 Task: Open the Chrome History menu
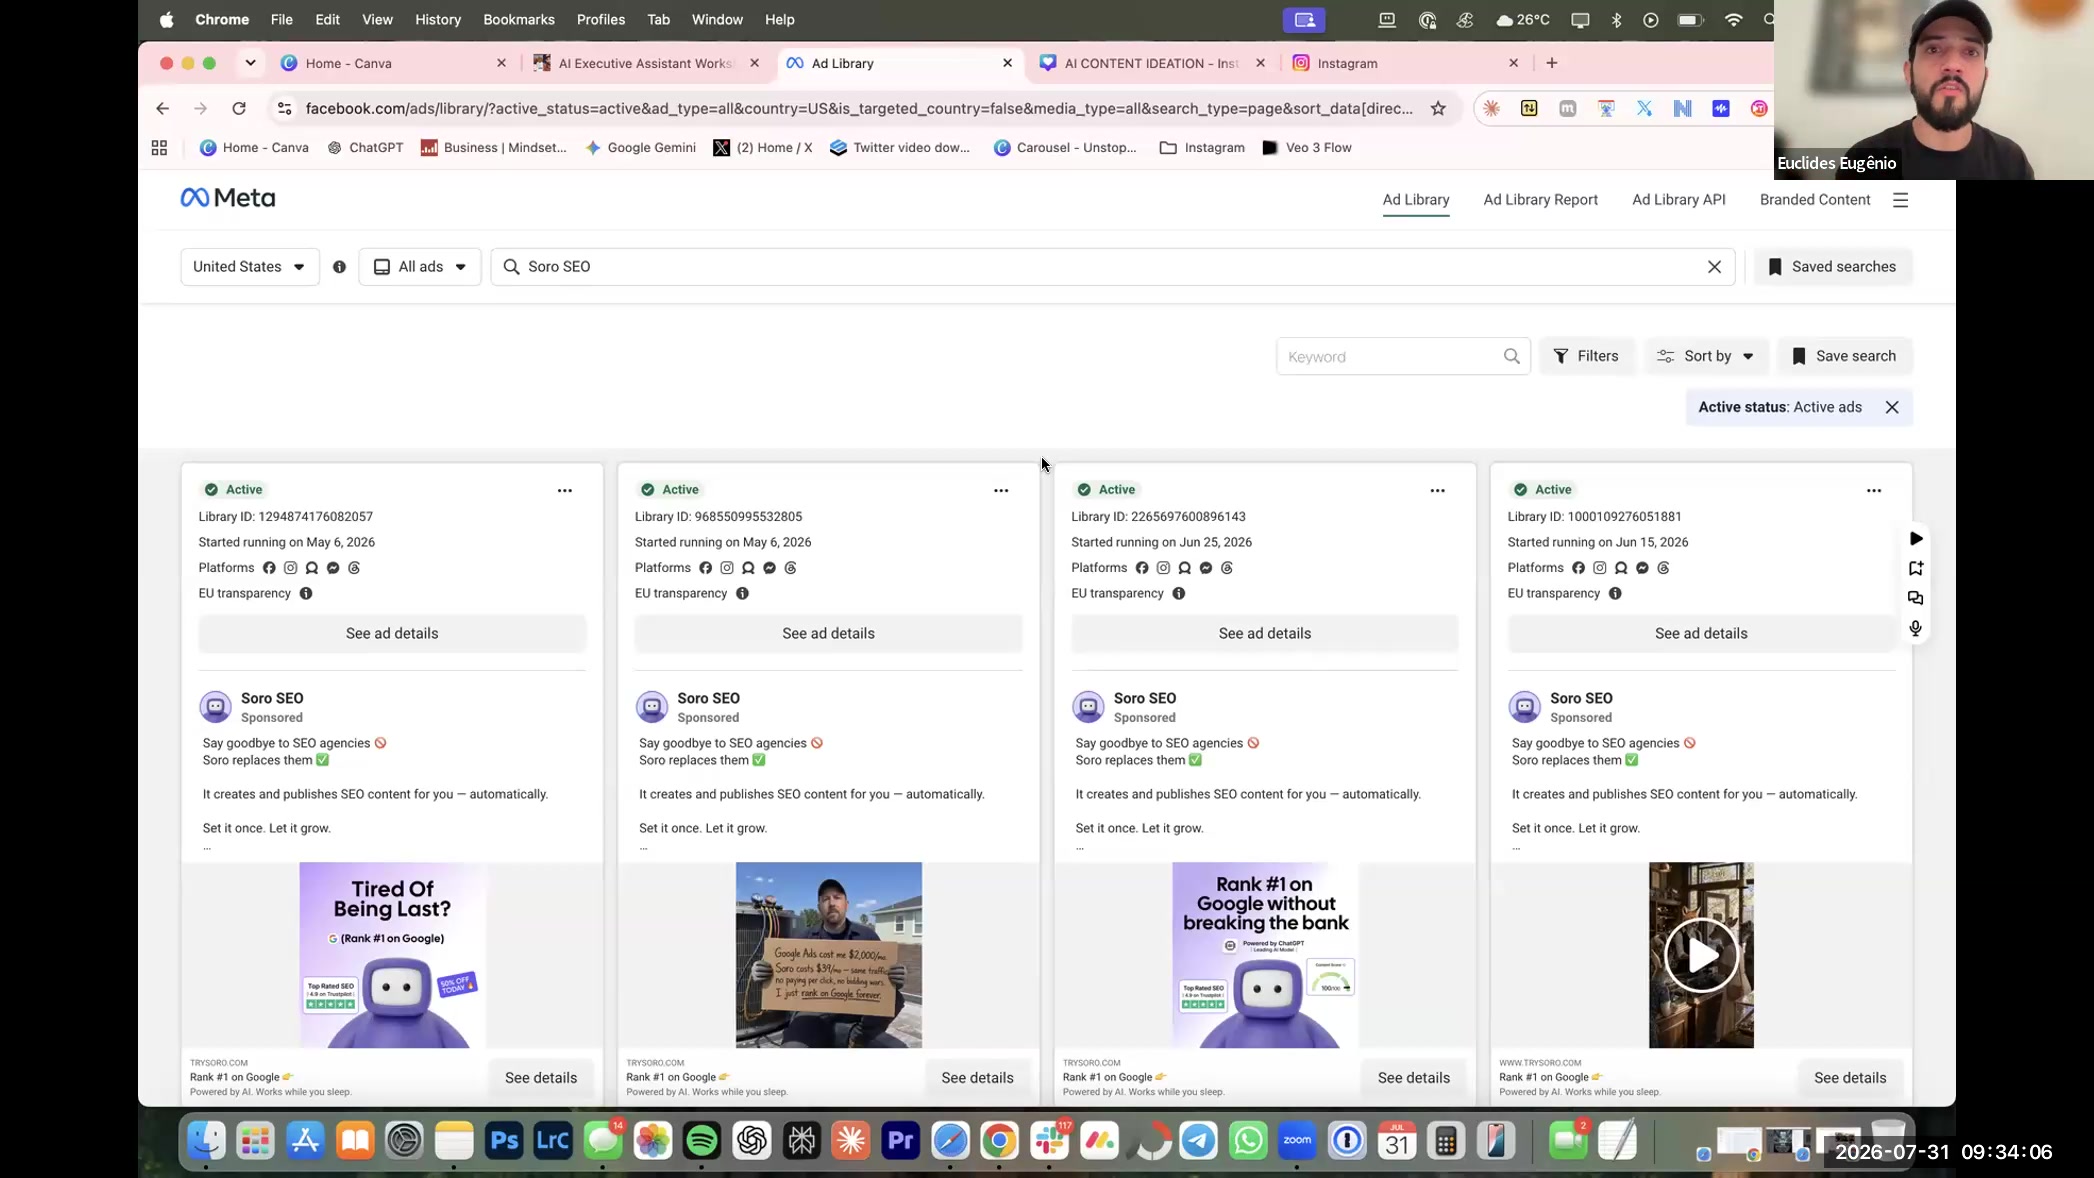click(438, 20)
